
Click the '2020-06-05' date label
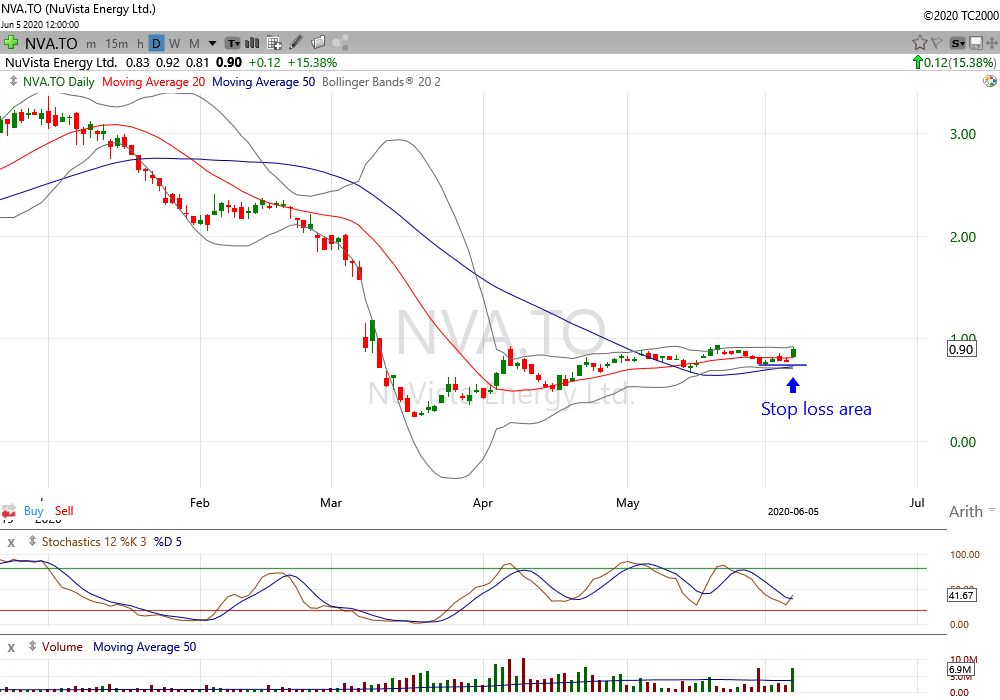(793, 512)
